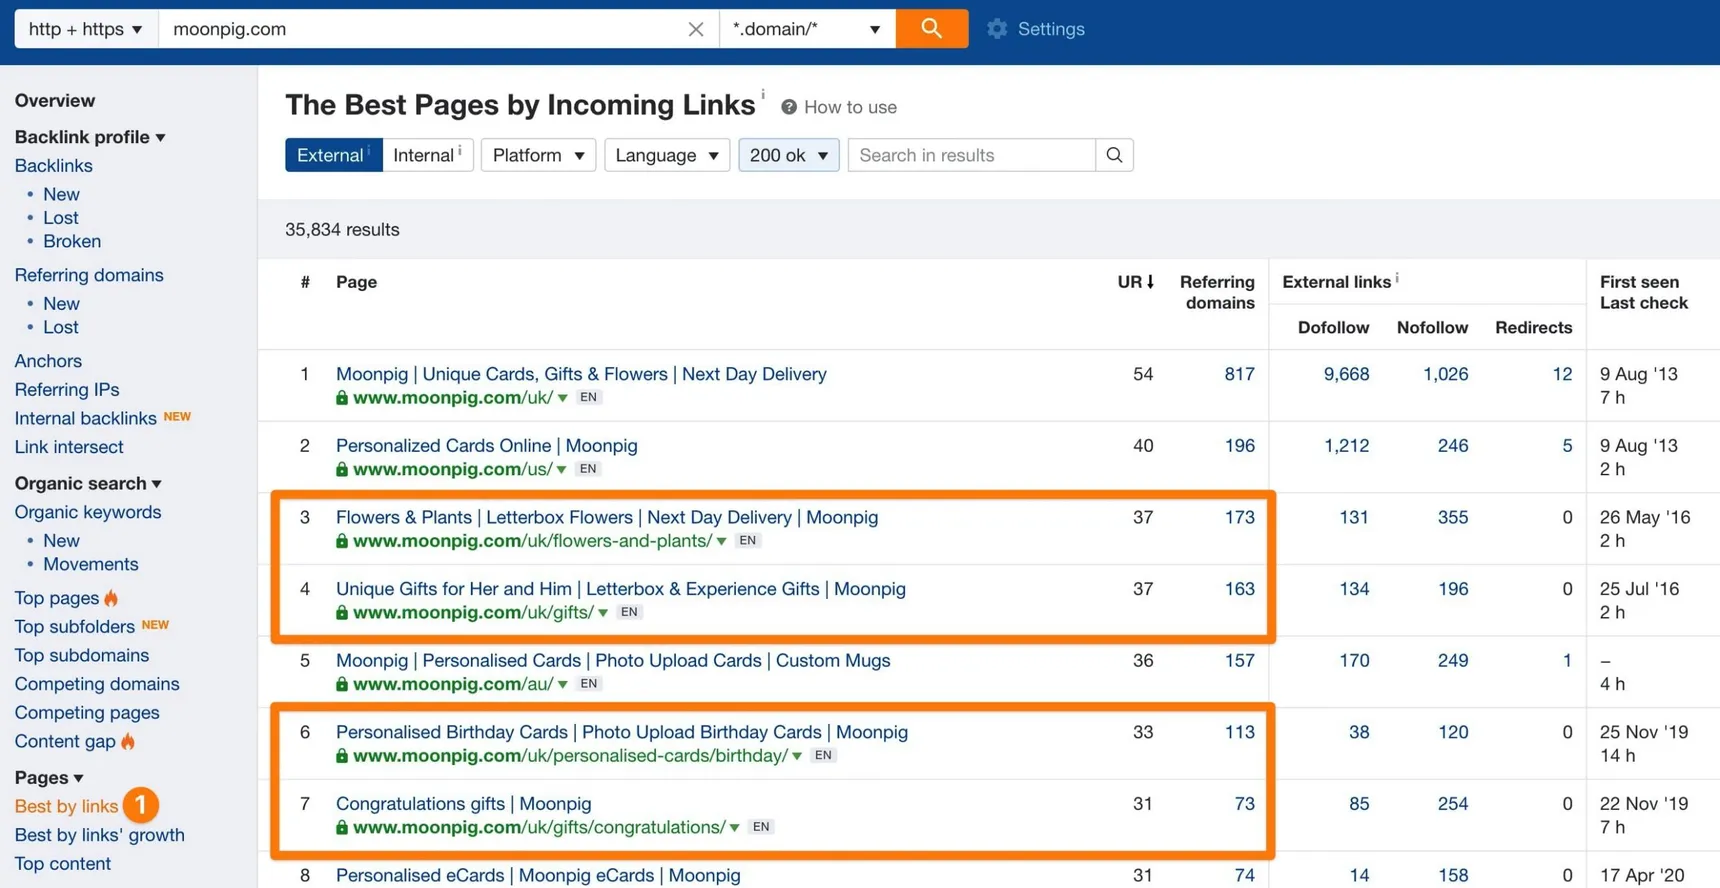This screenshot has height=888, width=1720.
Task: Collapse the Backlink profile section
Action: (90, 137)
